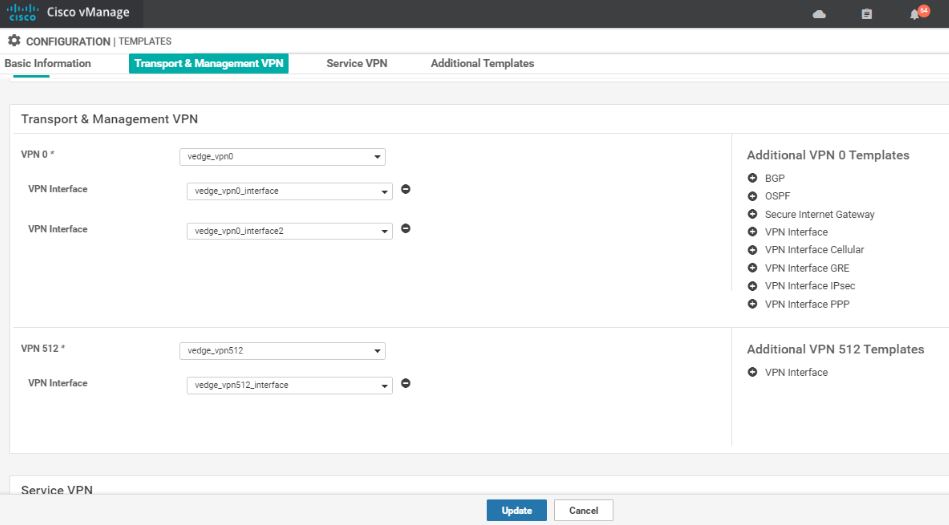Open the vedge_vpn0_interface2 dropdown
949x525 pixels.
(x=290, y=231)
